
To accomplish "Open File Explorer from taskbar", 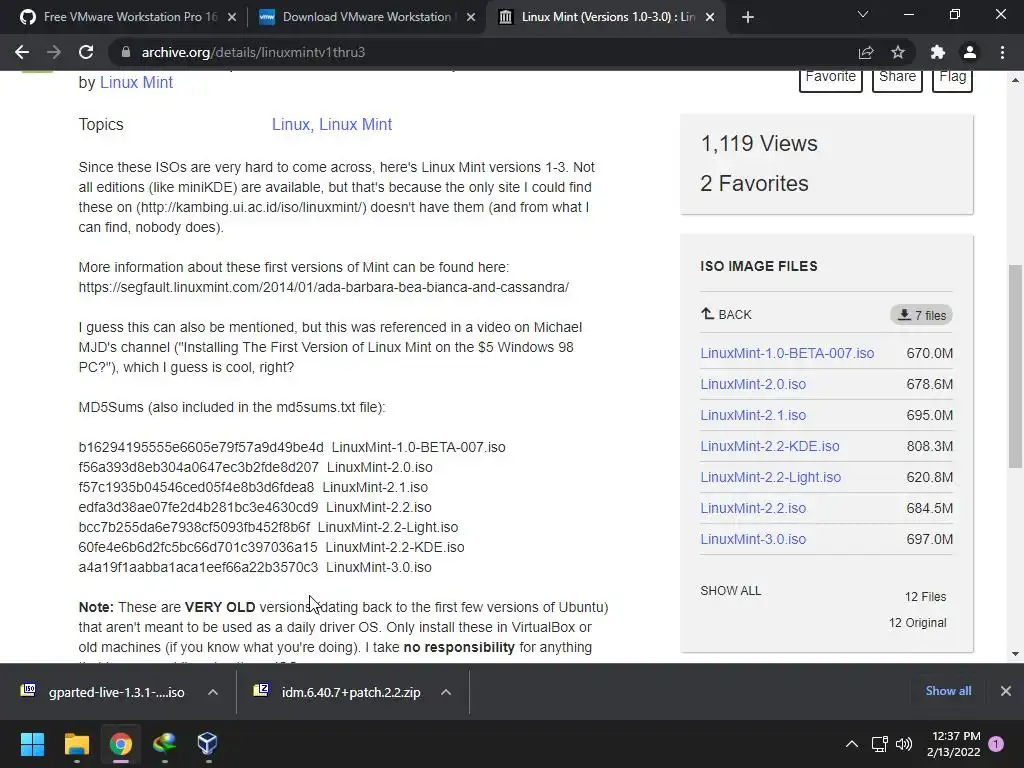I will pos(76,744).
